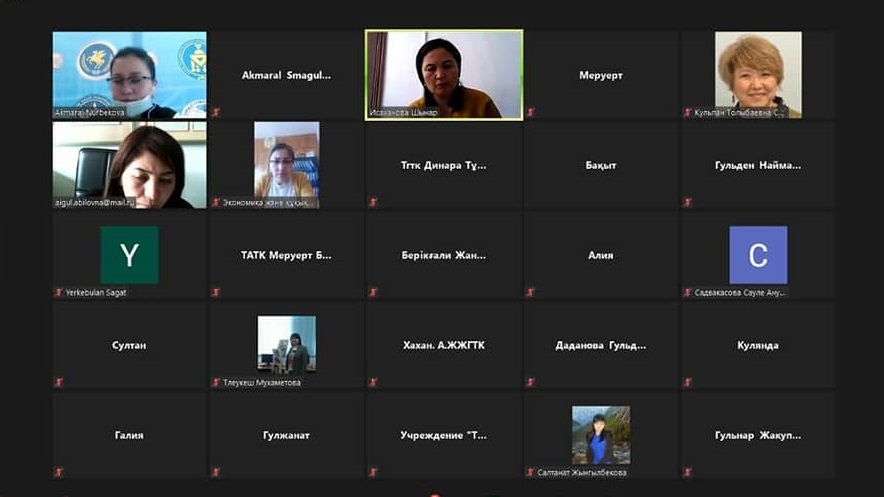Select the Даданова Гульд... participant tile
Screen dimensions: 884x497
point(601,345)
